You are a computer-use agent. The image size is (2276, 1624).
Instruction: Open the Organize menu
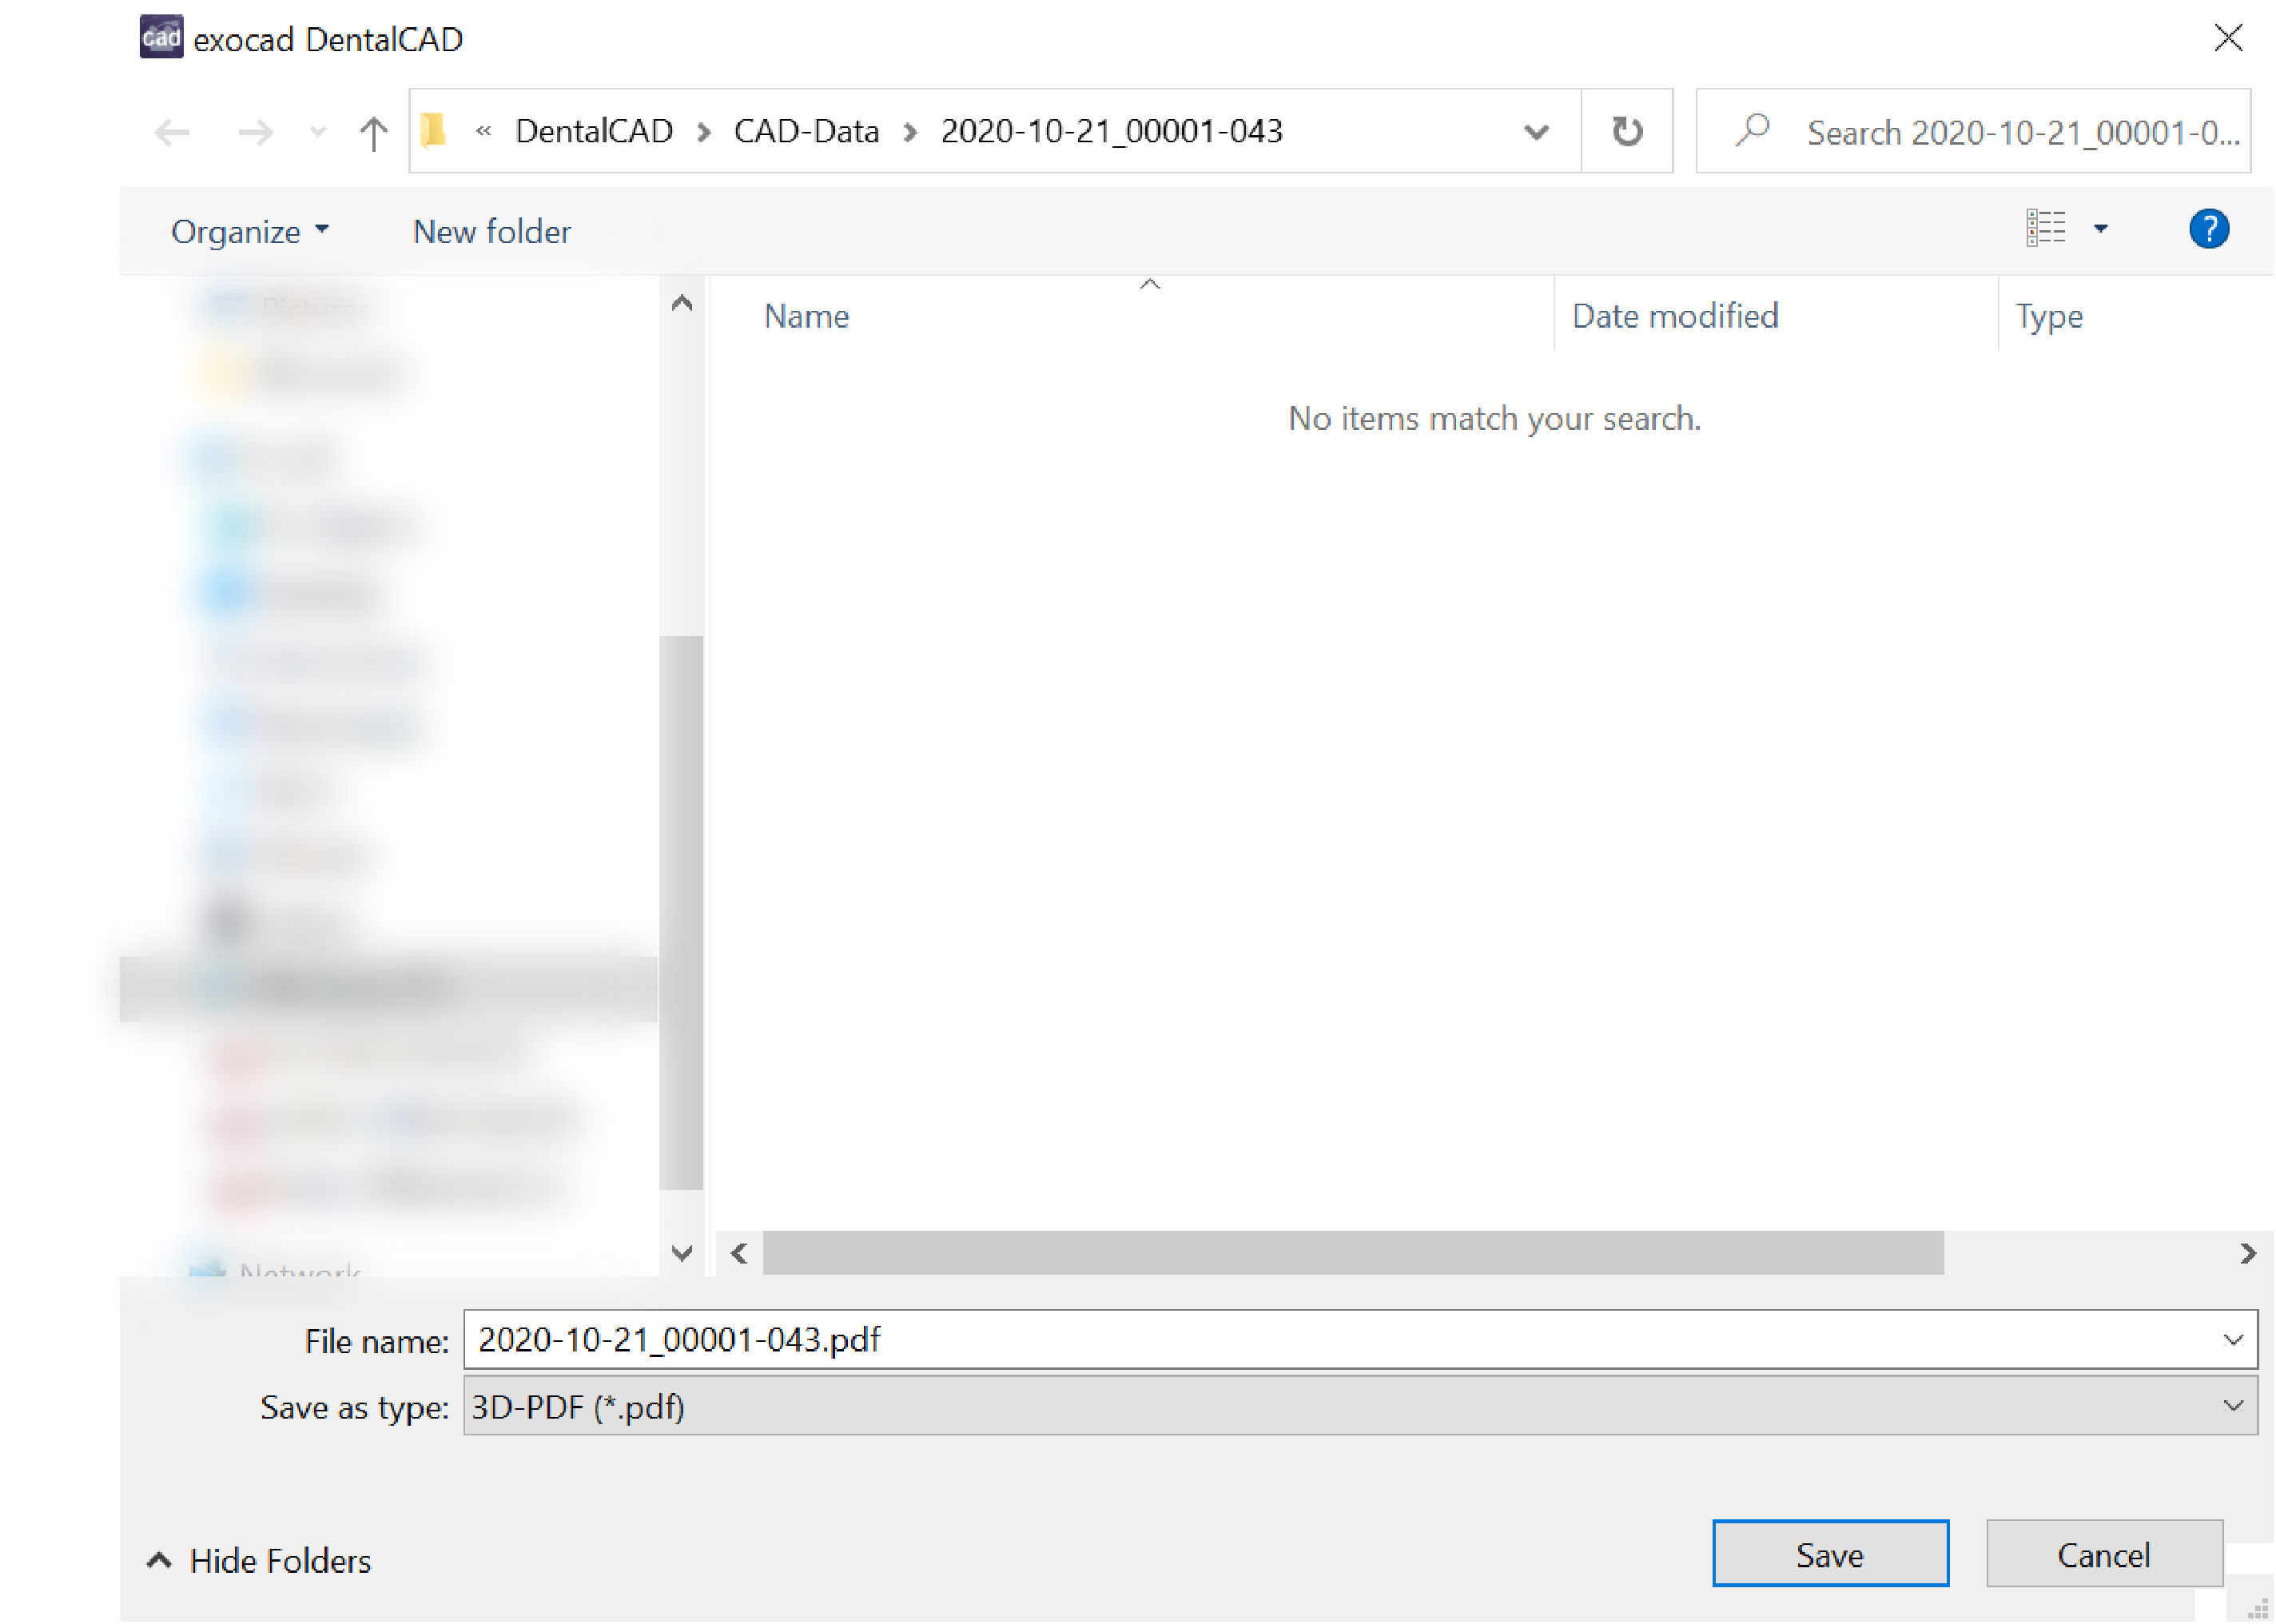(249, 232)
